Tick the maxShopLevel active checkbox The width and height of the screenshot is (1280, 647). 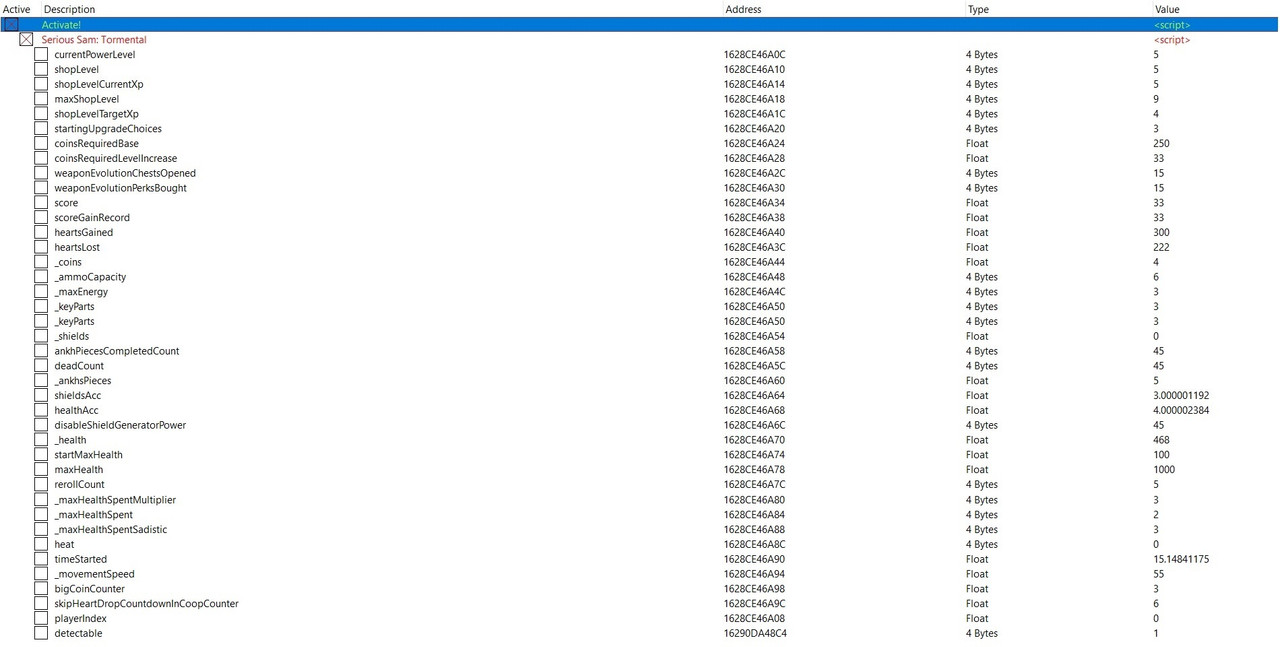tap(41, 99)
